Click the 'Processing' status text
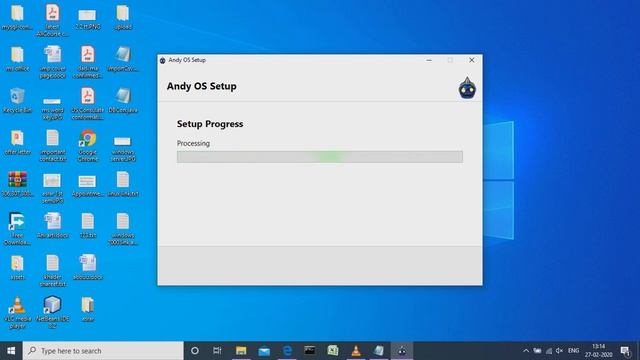 click(x=193, y=143)
